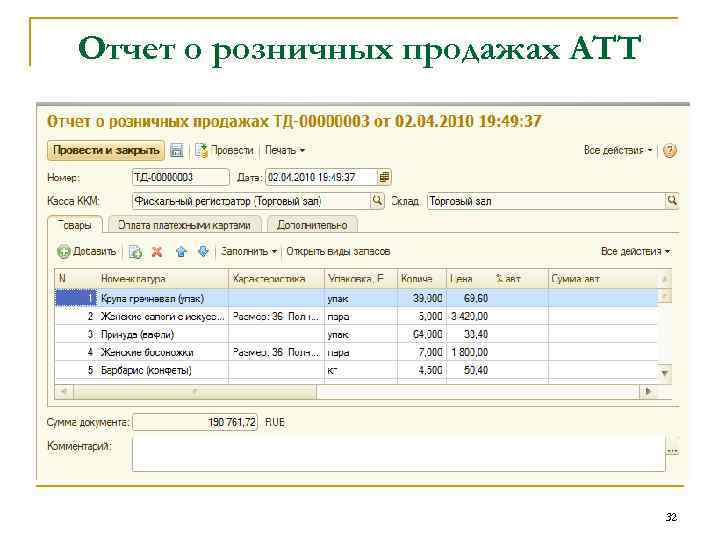Click the horizontal scrollbar thumb
Image resolution: width=720 pixels, height=540 pixels.
tap(195, 391)
